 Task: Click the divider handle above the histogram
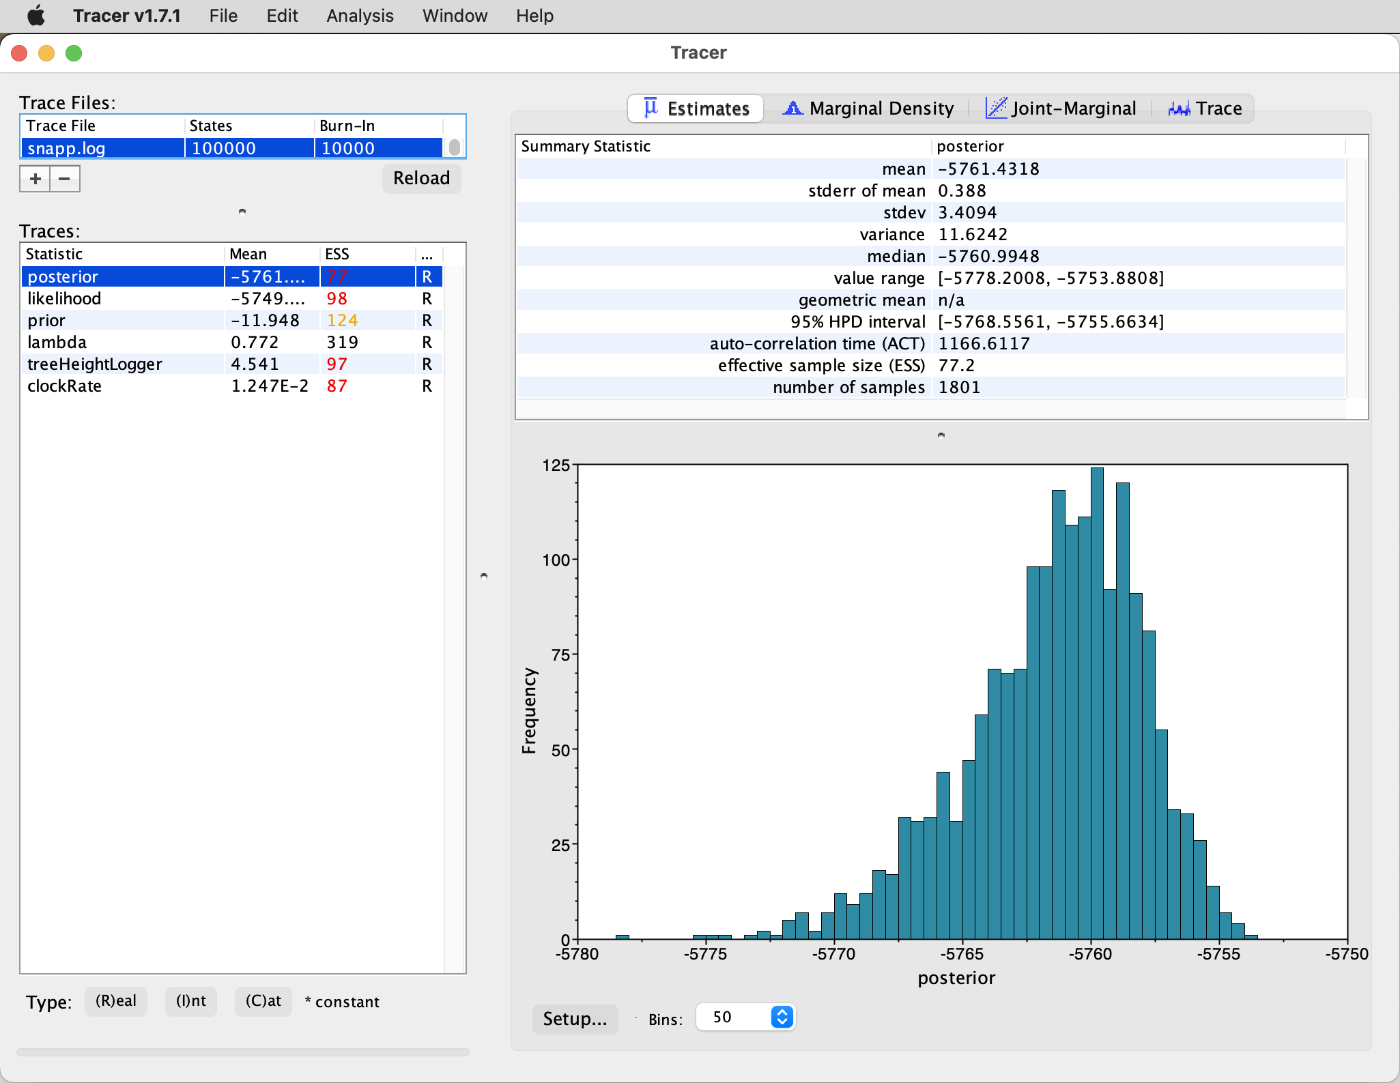click(x=941, y=435)
